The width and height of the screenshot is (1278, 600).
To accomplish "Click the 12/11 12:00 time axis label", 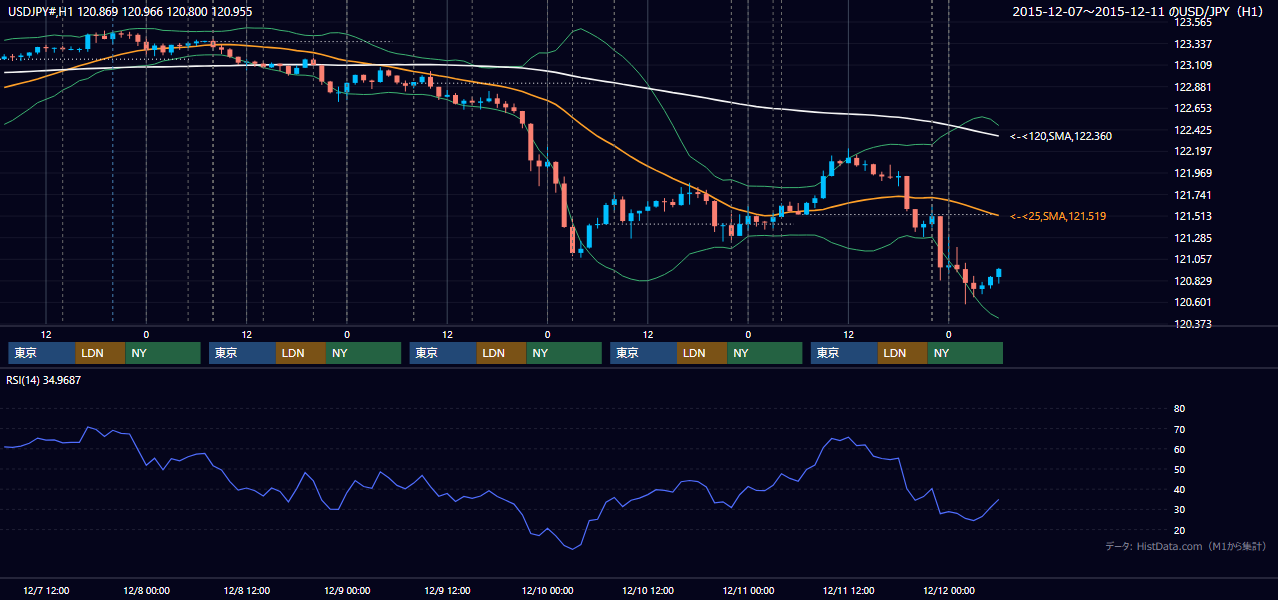I will click(848, 590).
